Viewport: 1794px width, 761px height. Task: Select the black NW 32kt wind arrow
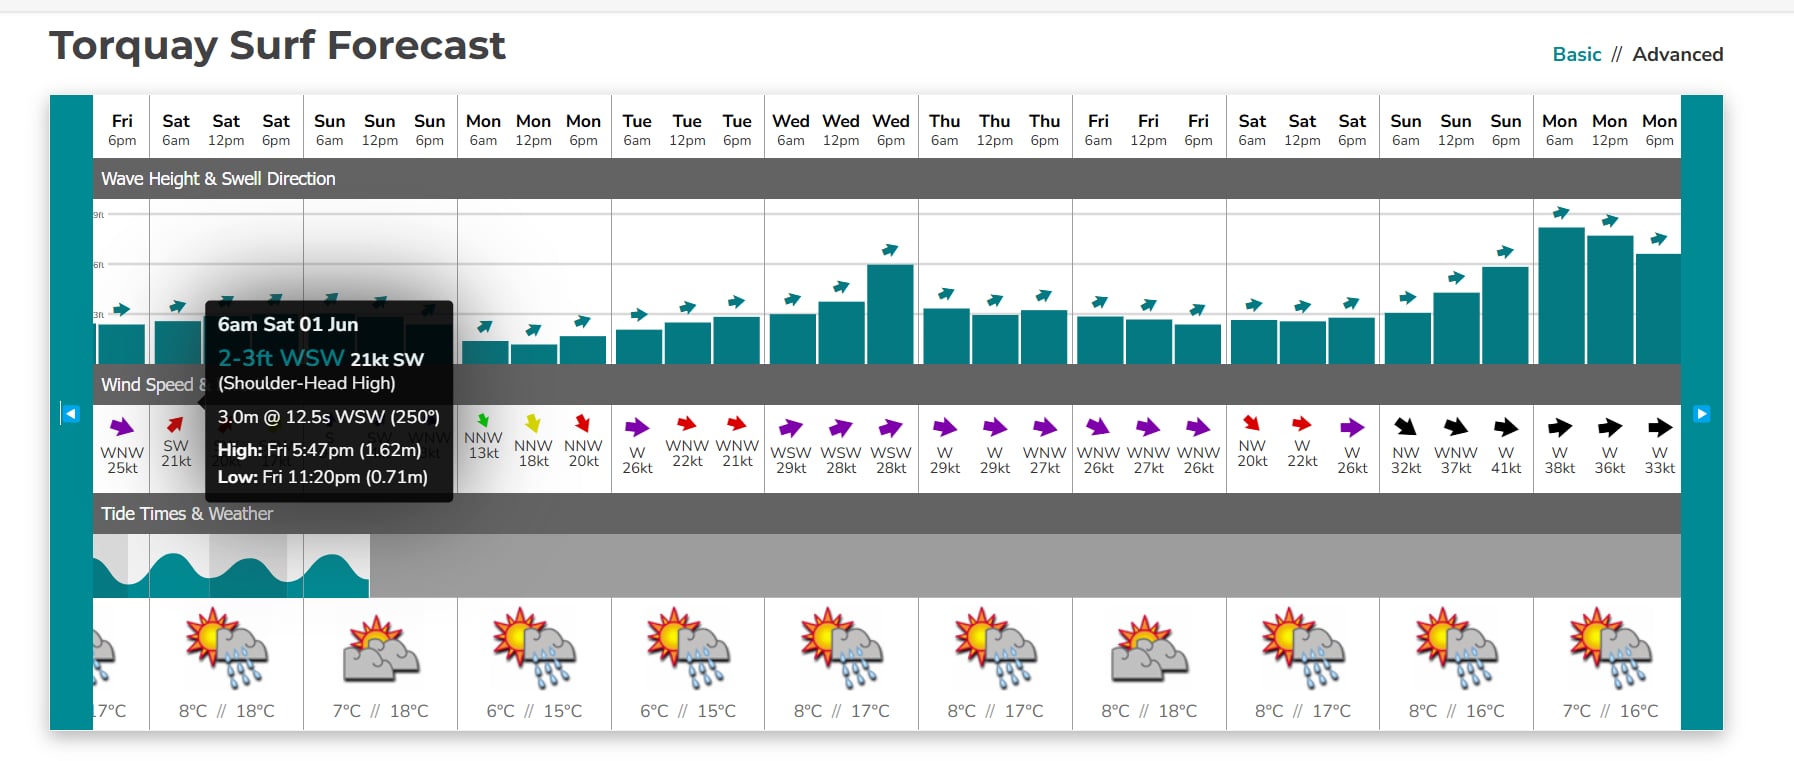[x=1406, y=427]
